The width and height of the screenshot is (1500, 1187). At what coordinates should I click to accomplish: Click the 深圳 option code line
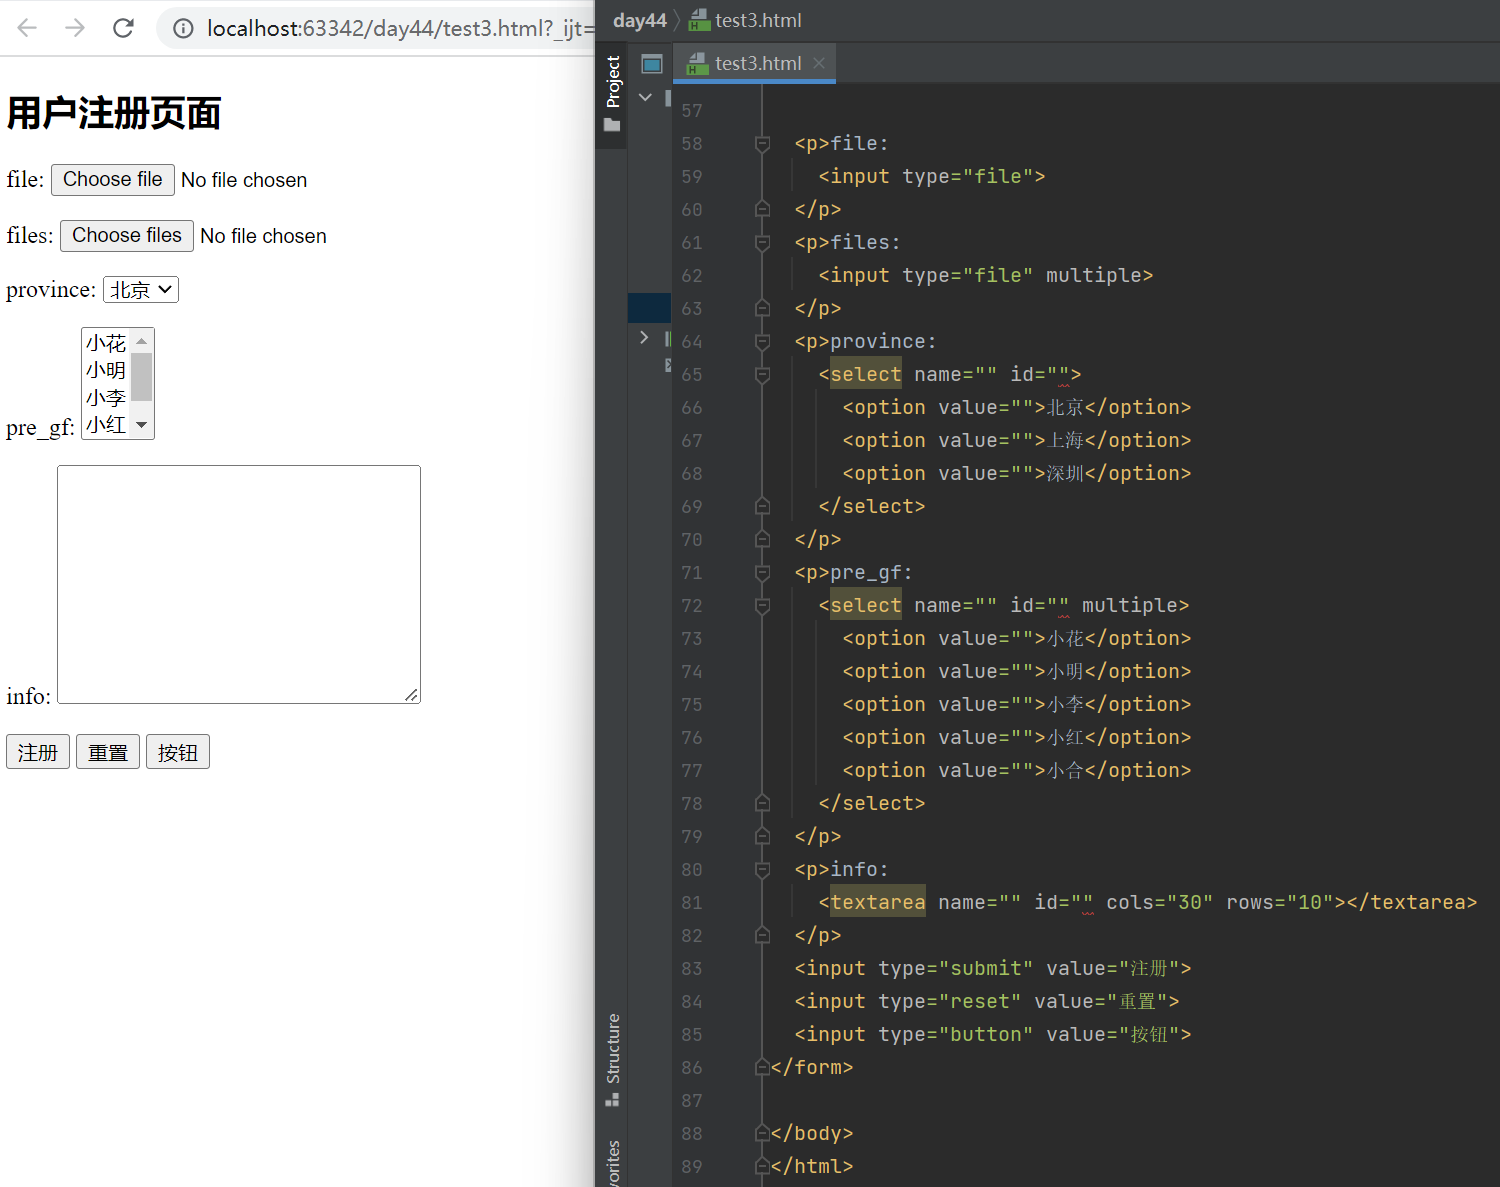click(1017, 474)
